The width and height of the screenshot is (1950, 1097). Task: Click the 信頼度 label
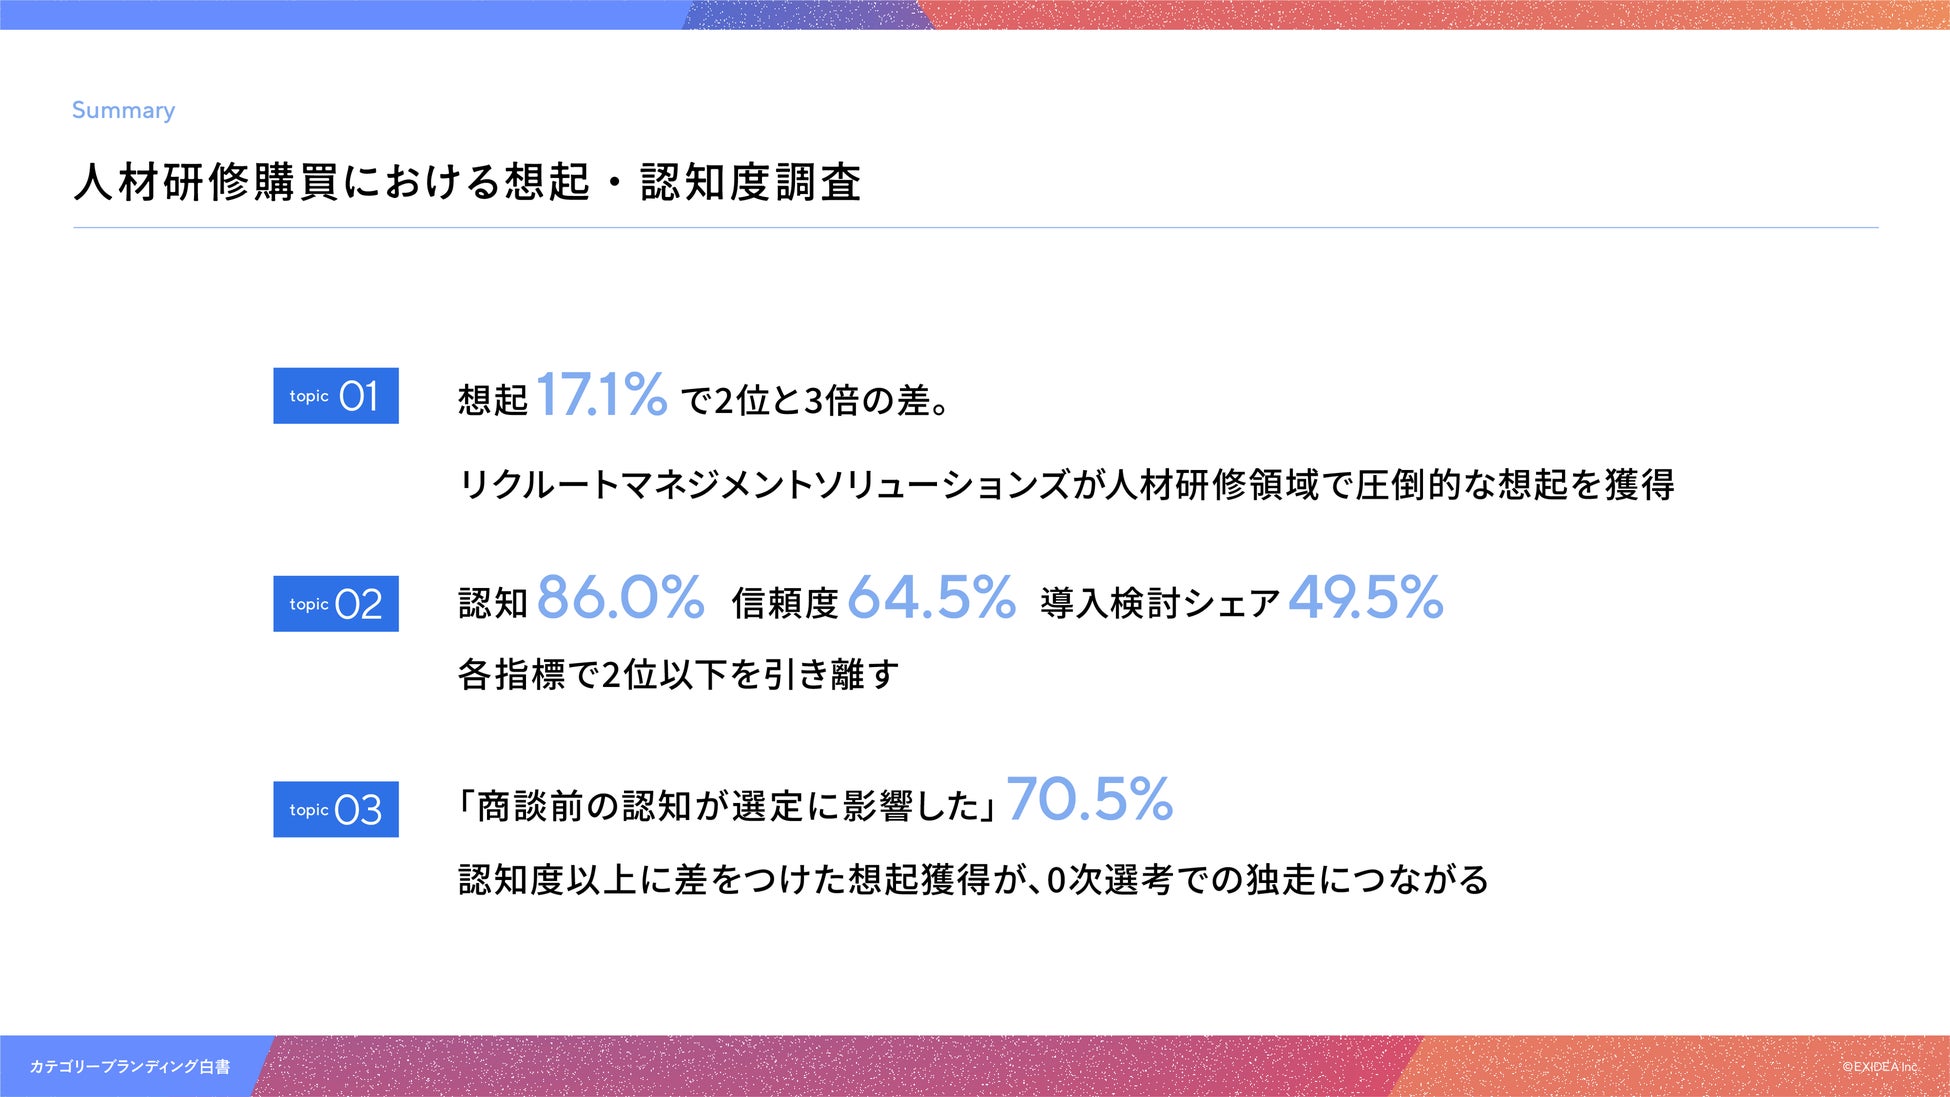point(784,603)
